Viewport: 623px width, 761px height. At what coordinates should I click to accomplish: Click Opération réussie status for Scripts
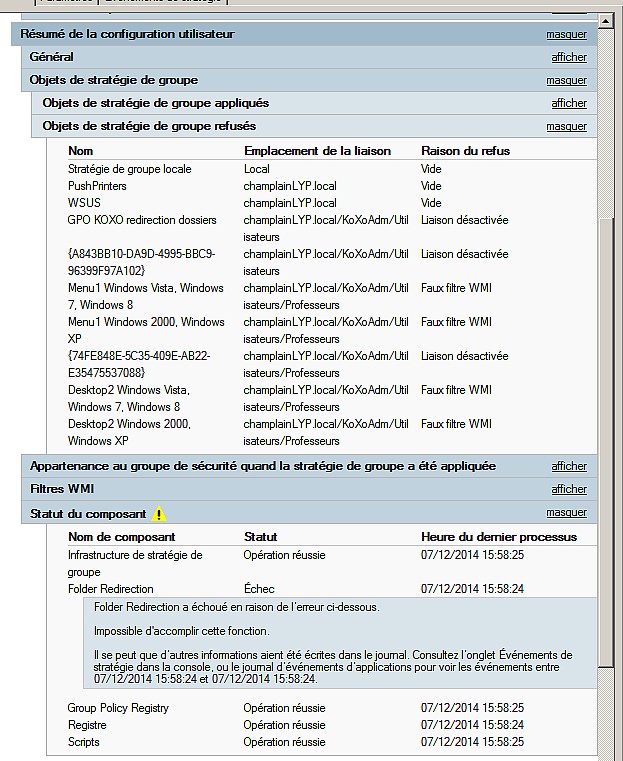tap(284, 742)
